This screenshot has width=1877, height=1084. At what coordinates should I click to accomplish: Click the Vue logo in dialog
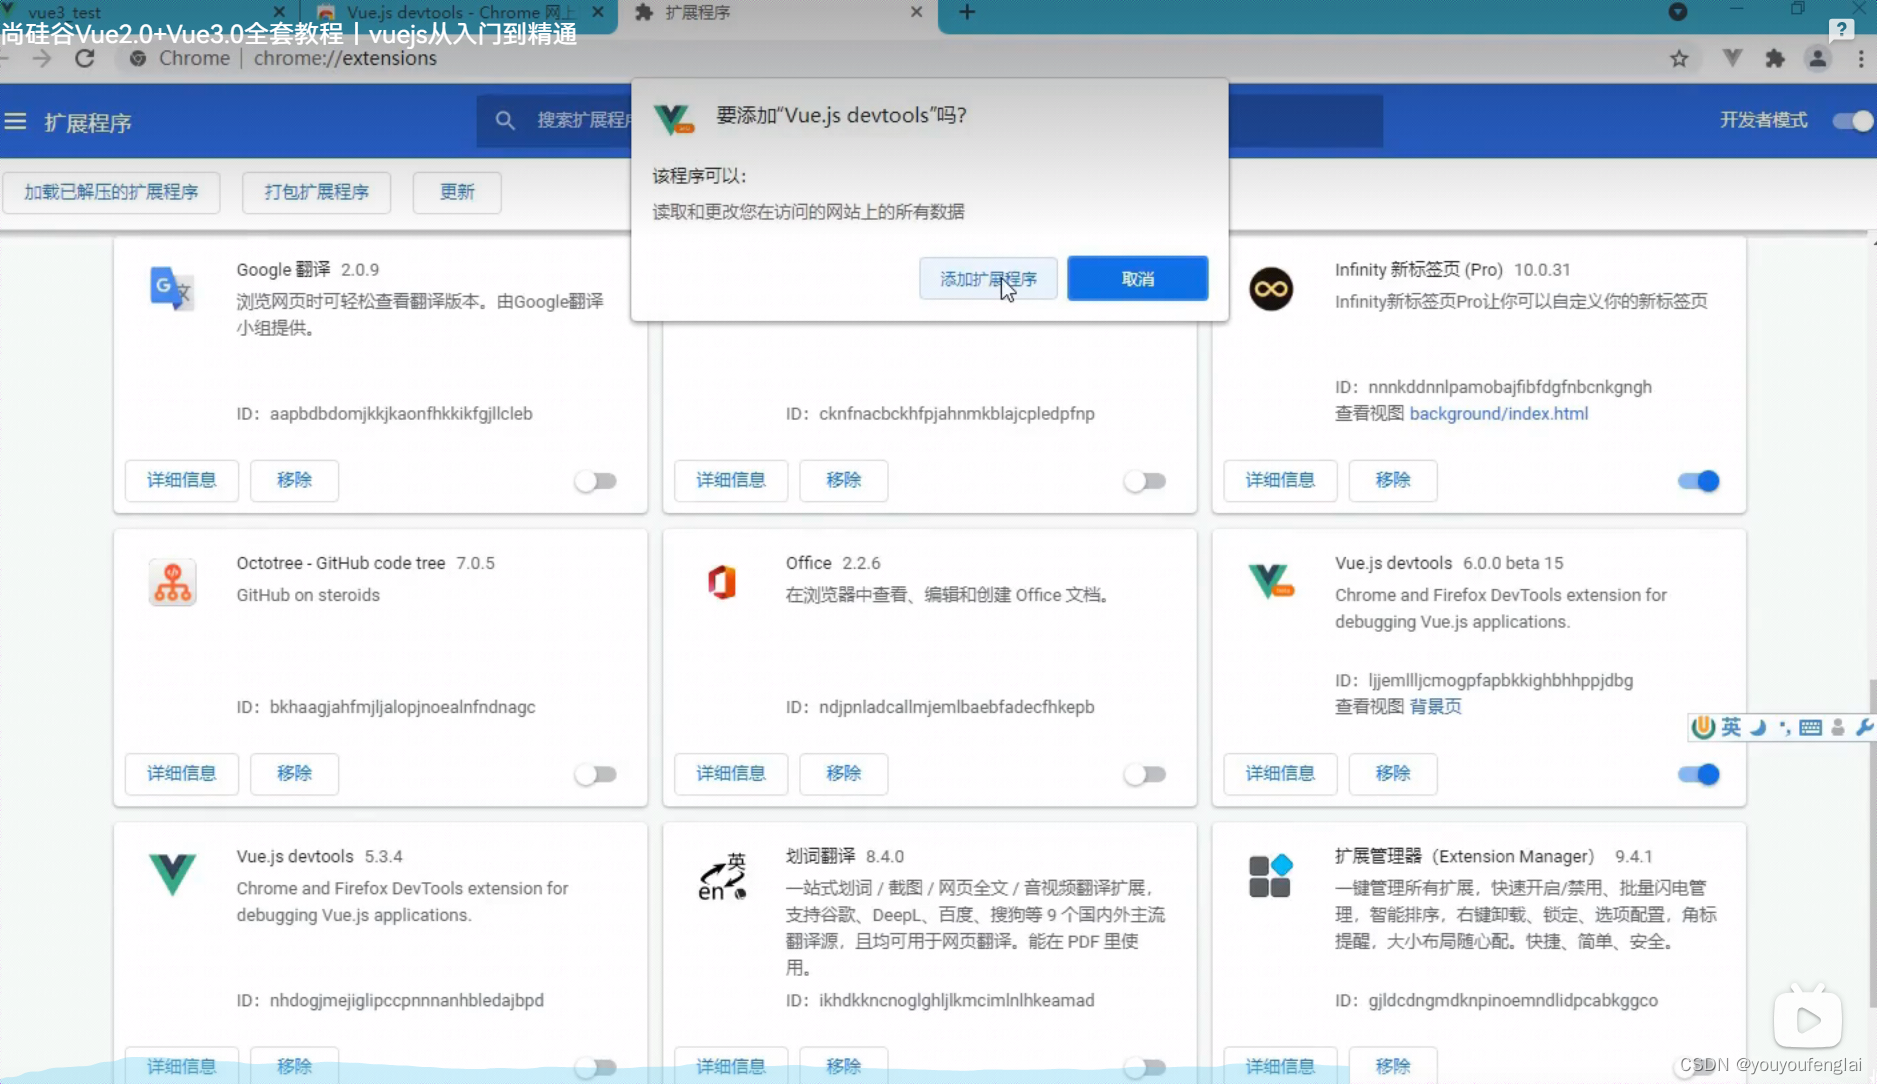pyautogui.click(x=674, y=120)
